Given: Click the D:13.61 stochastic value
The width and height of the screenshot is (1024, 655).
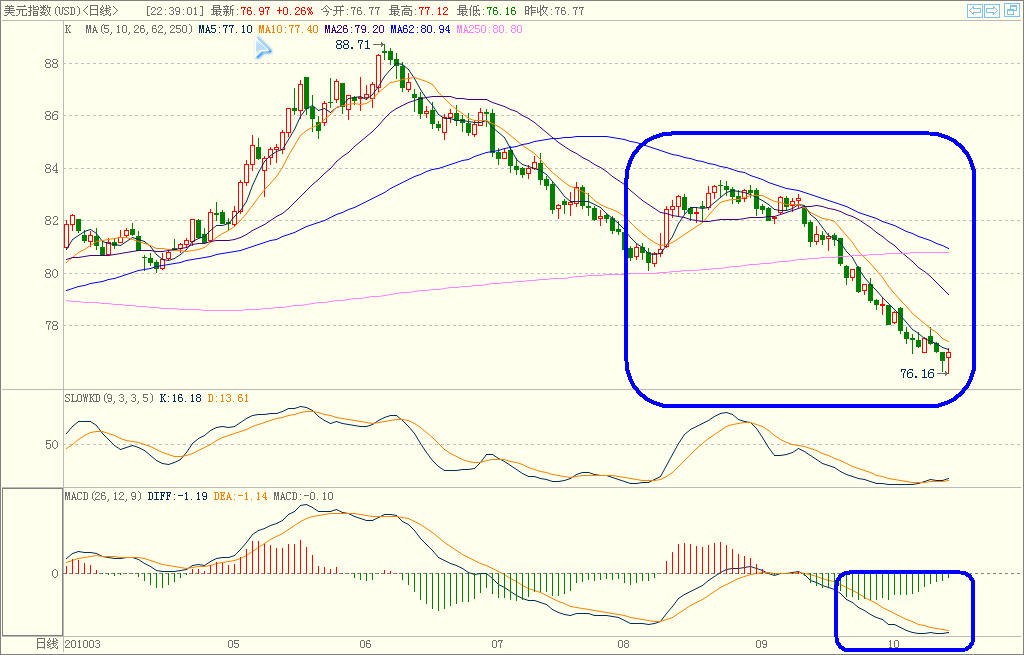Looking at the screenshot, I should tap(228, 398).
